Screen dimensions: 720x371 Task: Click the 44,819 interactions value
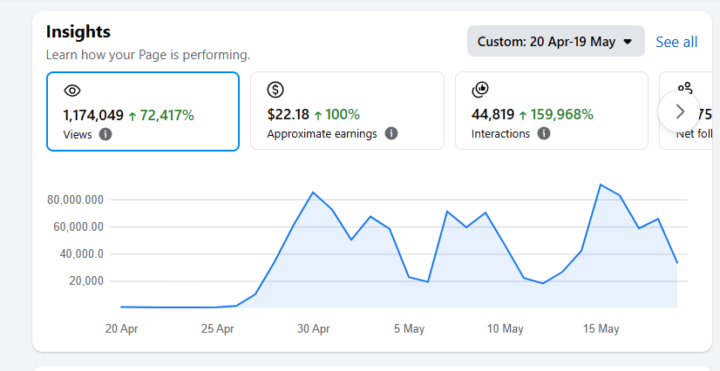(493, 114)
